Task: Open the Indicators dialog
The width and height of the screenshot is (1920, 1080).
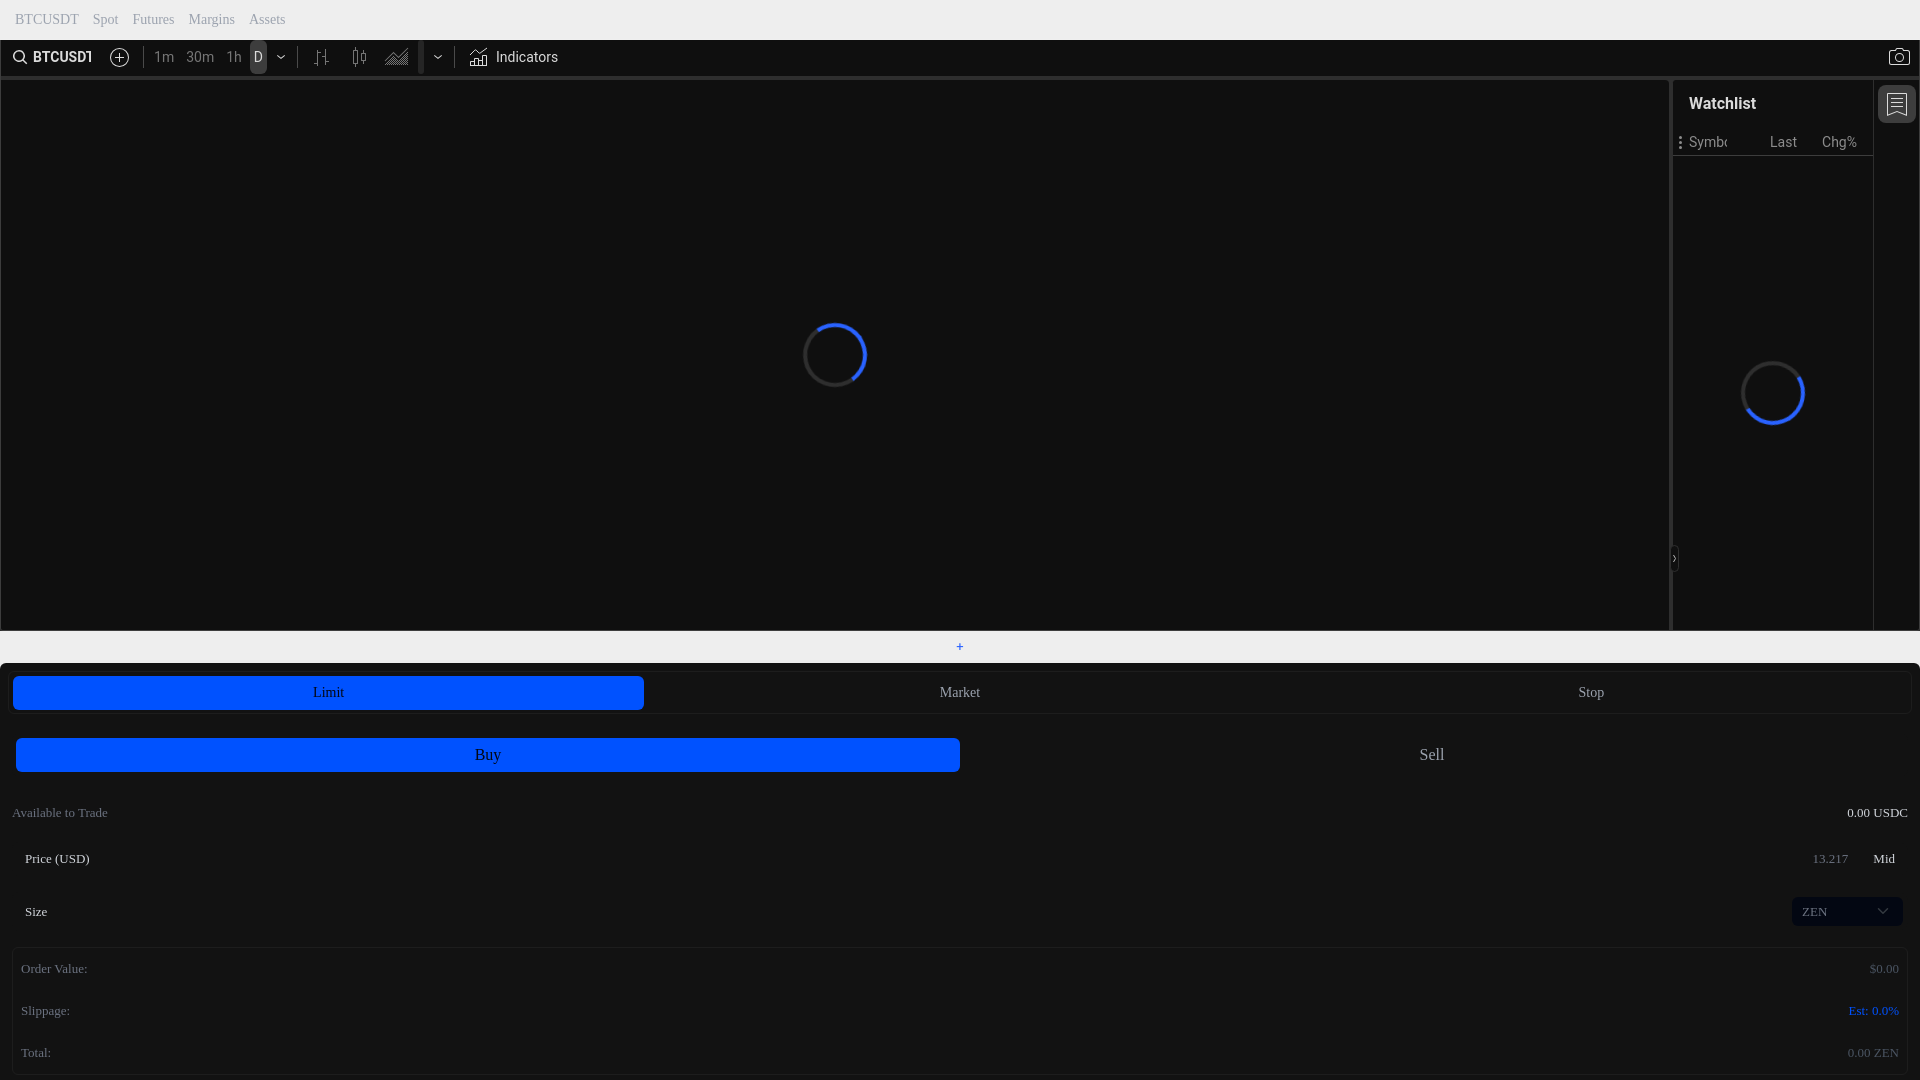Action: click(514, 57)
